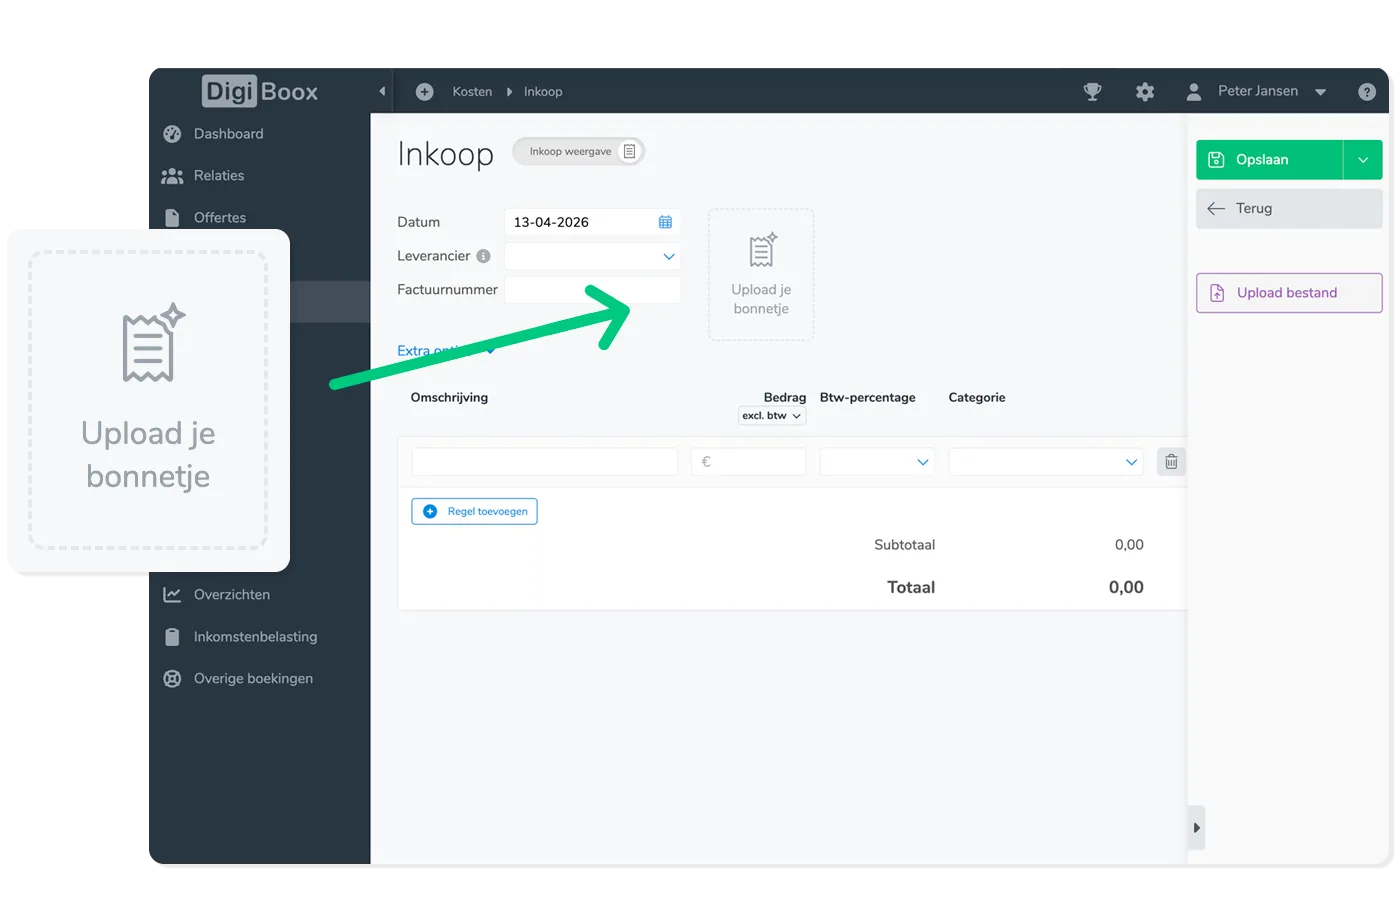Open the Leverancier dropdown
Screen dimensions: 1400x900
(592, 257)
